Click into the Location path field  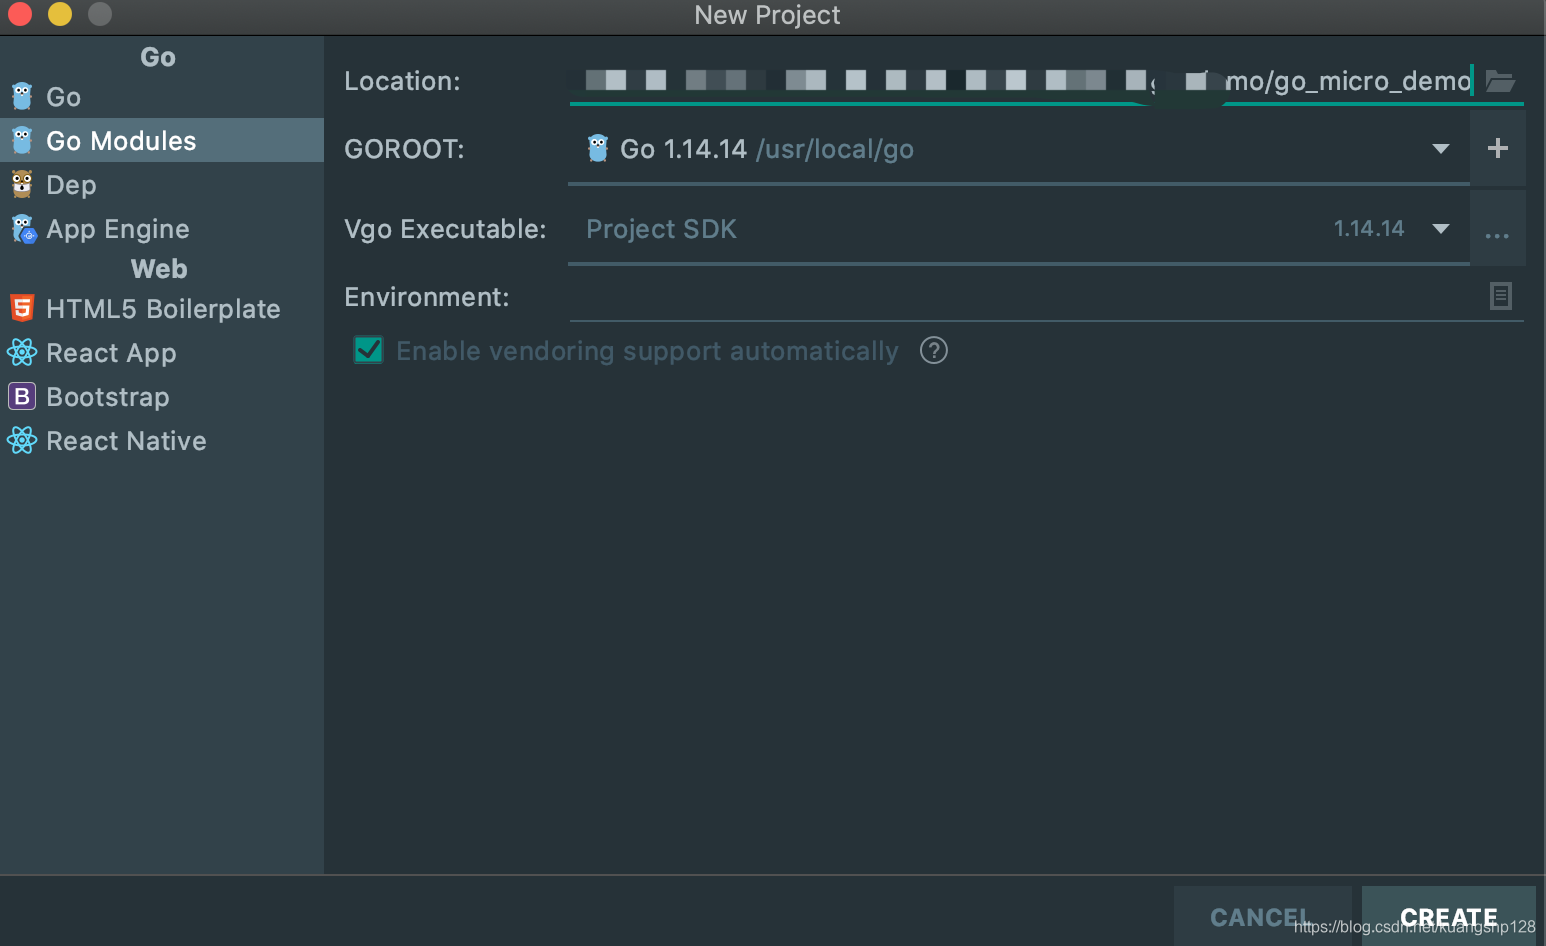(x=1024, y=80)
